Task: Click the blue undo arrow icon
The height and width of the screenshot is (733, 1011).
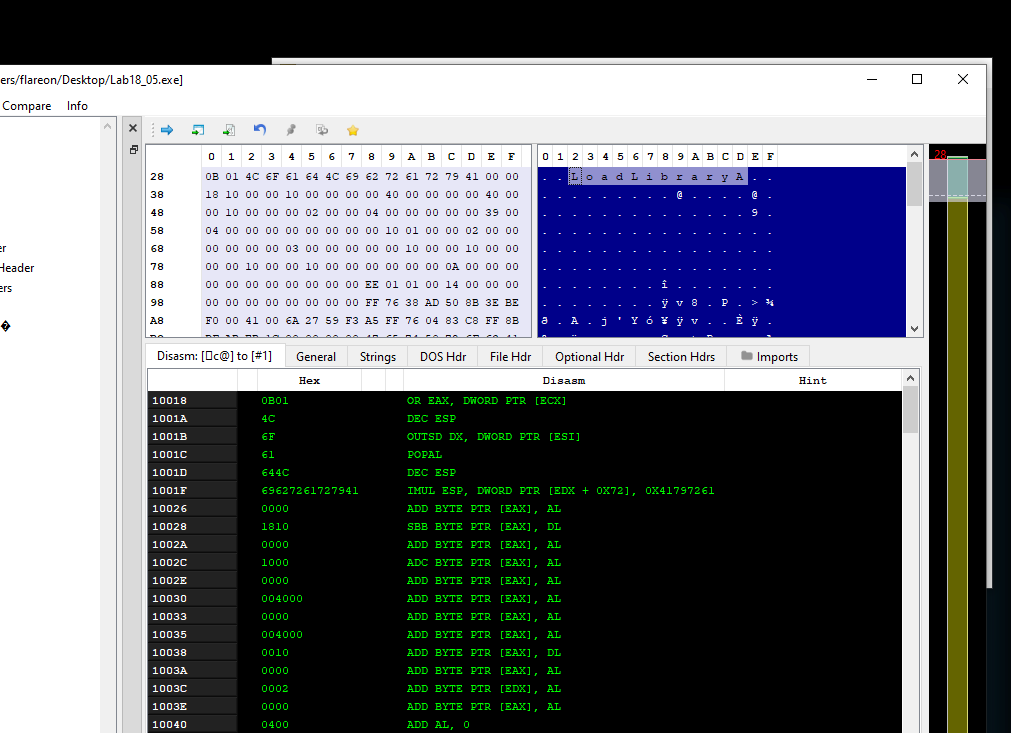Action: point(260,130)
